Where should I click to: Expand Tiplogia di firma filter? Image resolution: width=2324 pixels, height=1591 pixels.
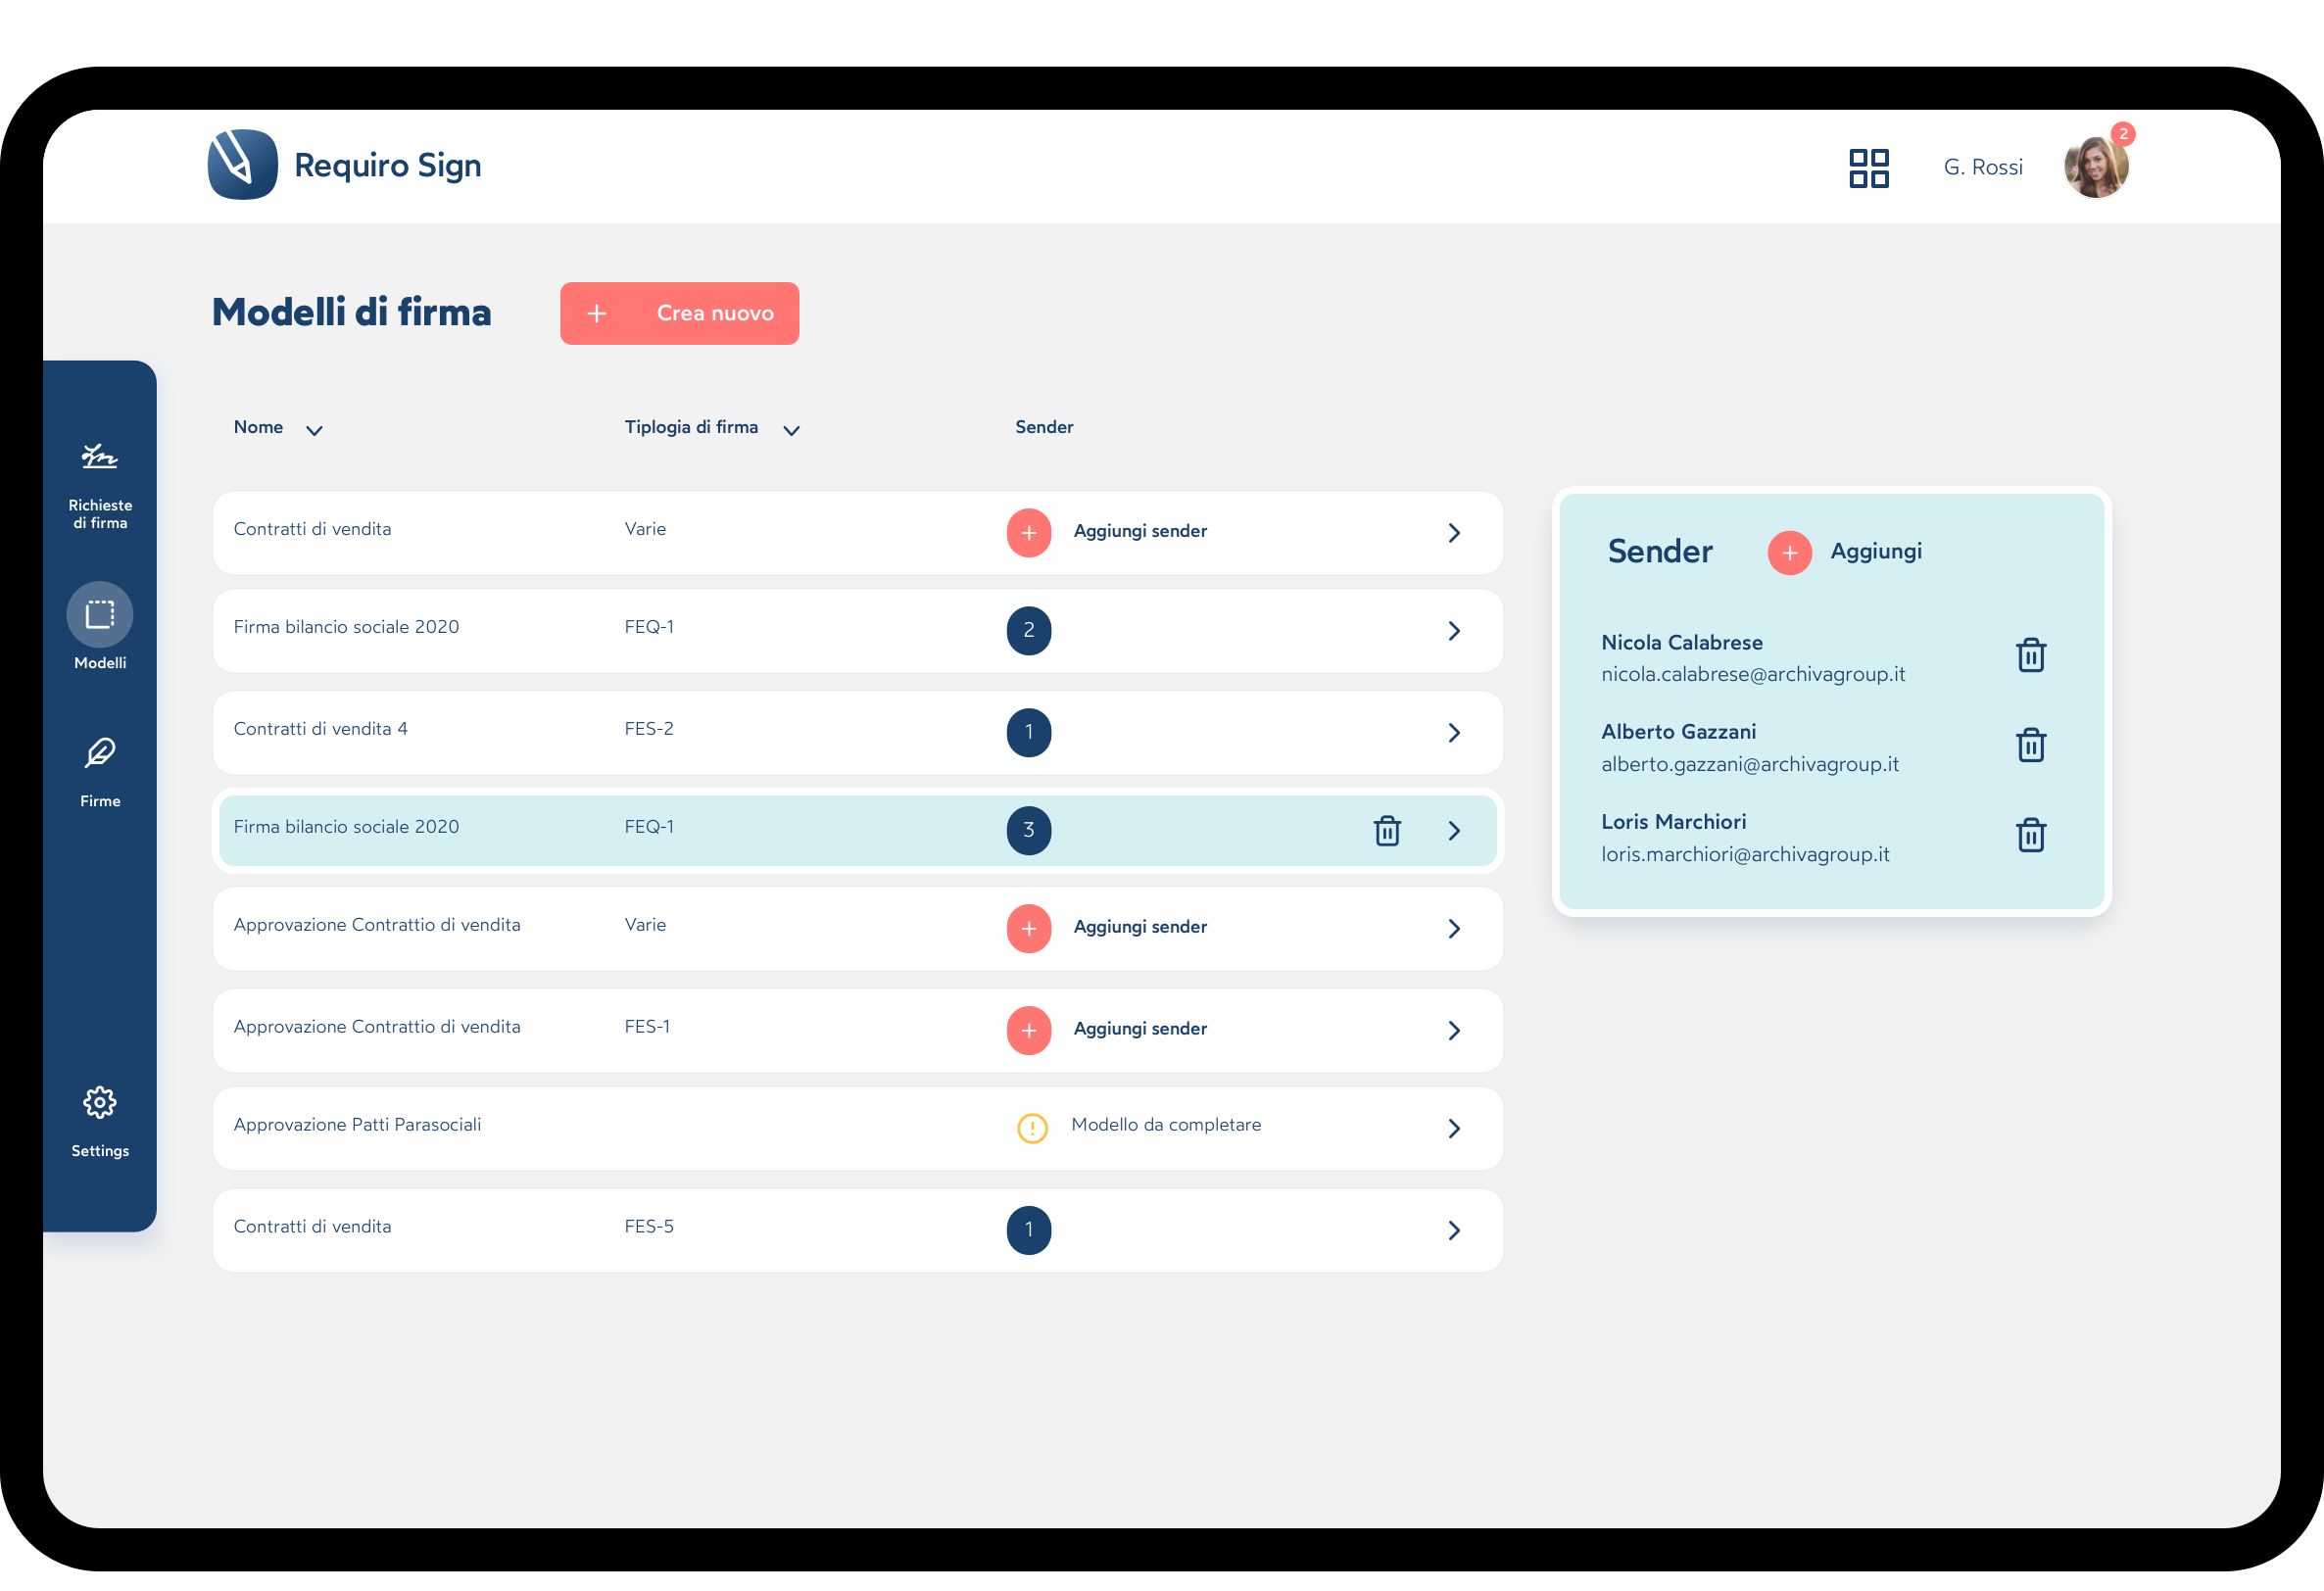click(x=791, y=430)
